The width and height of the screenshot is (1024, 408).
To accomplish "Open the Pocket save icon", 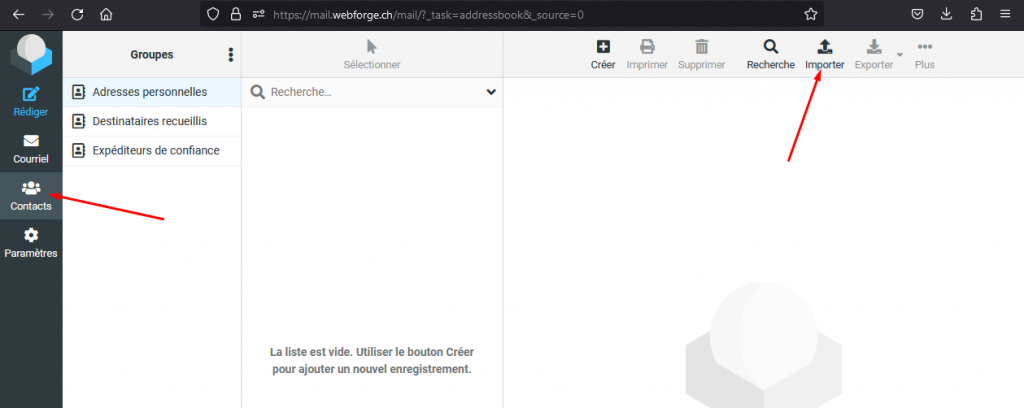I will 917,14.
